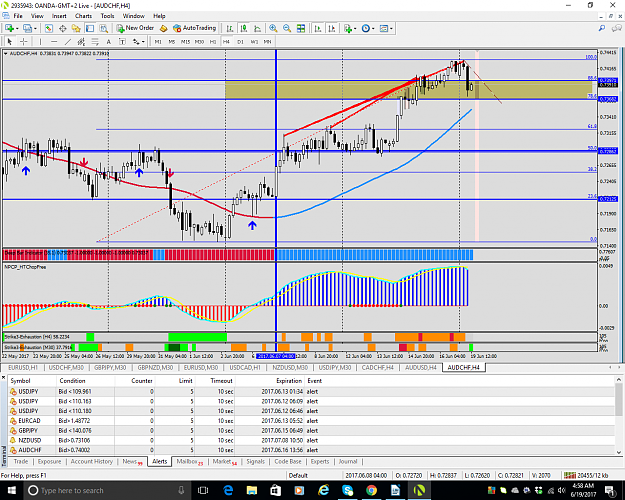Expand the New Chart dropdown arrow
Viewport: 625px width, 500px height.
coord(17,28)
